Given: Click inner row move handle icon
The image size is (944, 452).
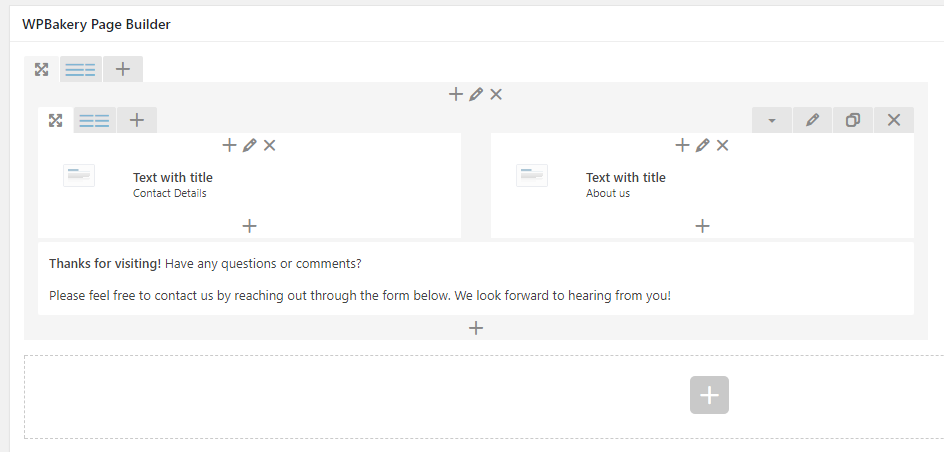Looking at the screenshot, I should pyautogui.click(x=55, y=120).
